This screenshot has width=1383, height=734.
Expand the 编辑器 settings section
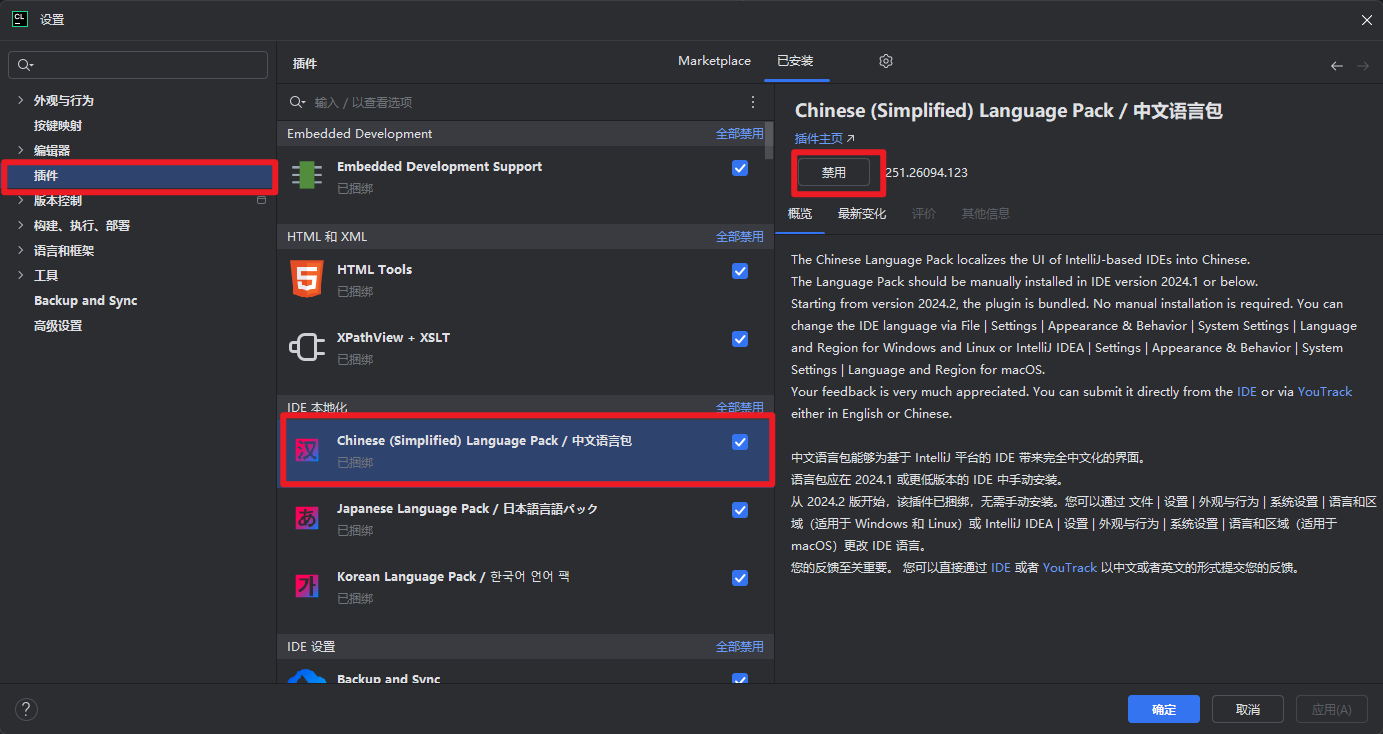point(21,150)
